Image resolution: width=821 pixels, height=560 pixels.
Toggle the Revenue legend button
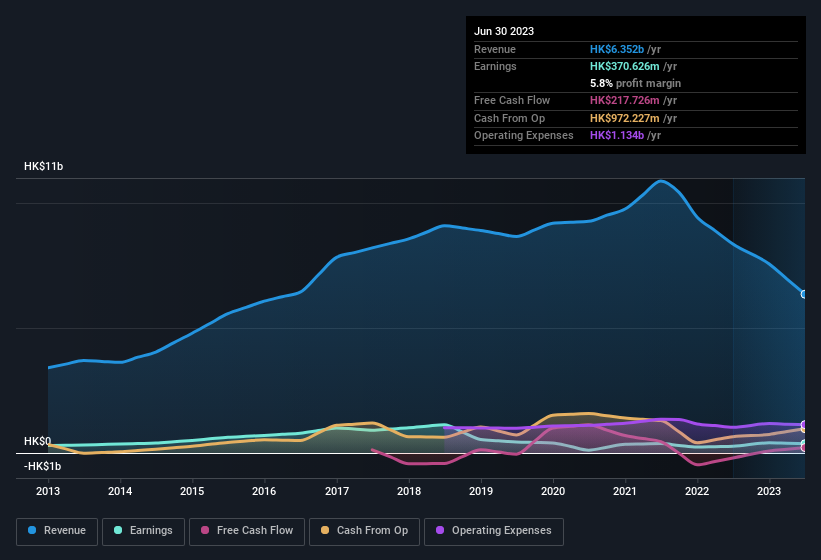[x=57, y=531]
